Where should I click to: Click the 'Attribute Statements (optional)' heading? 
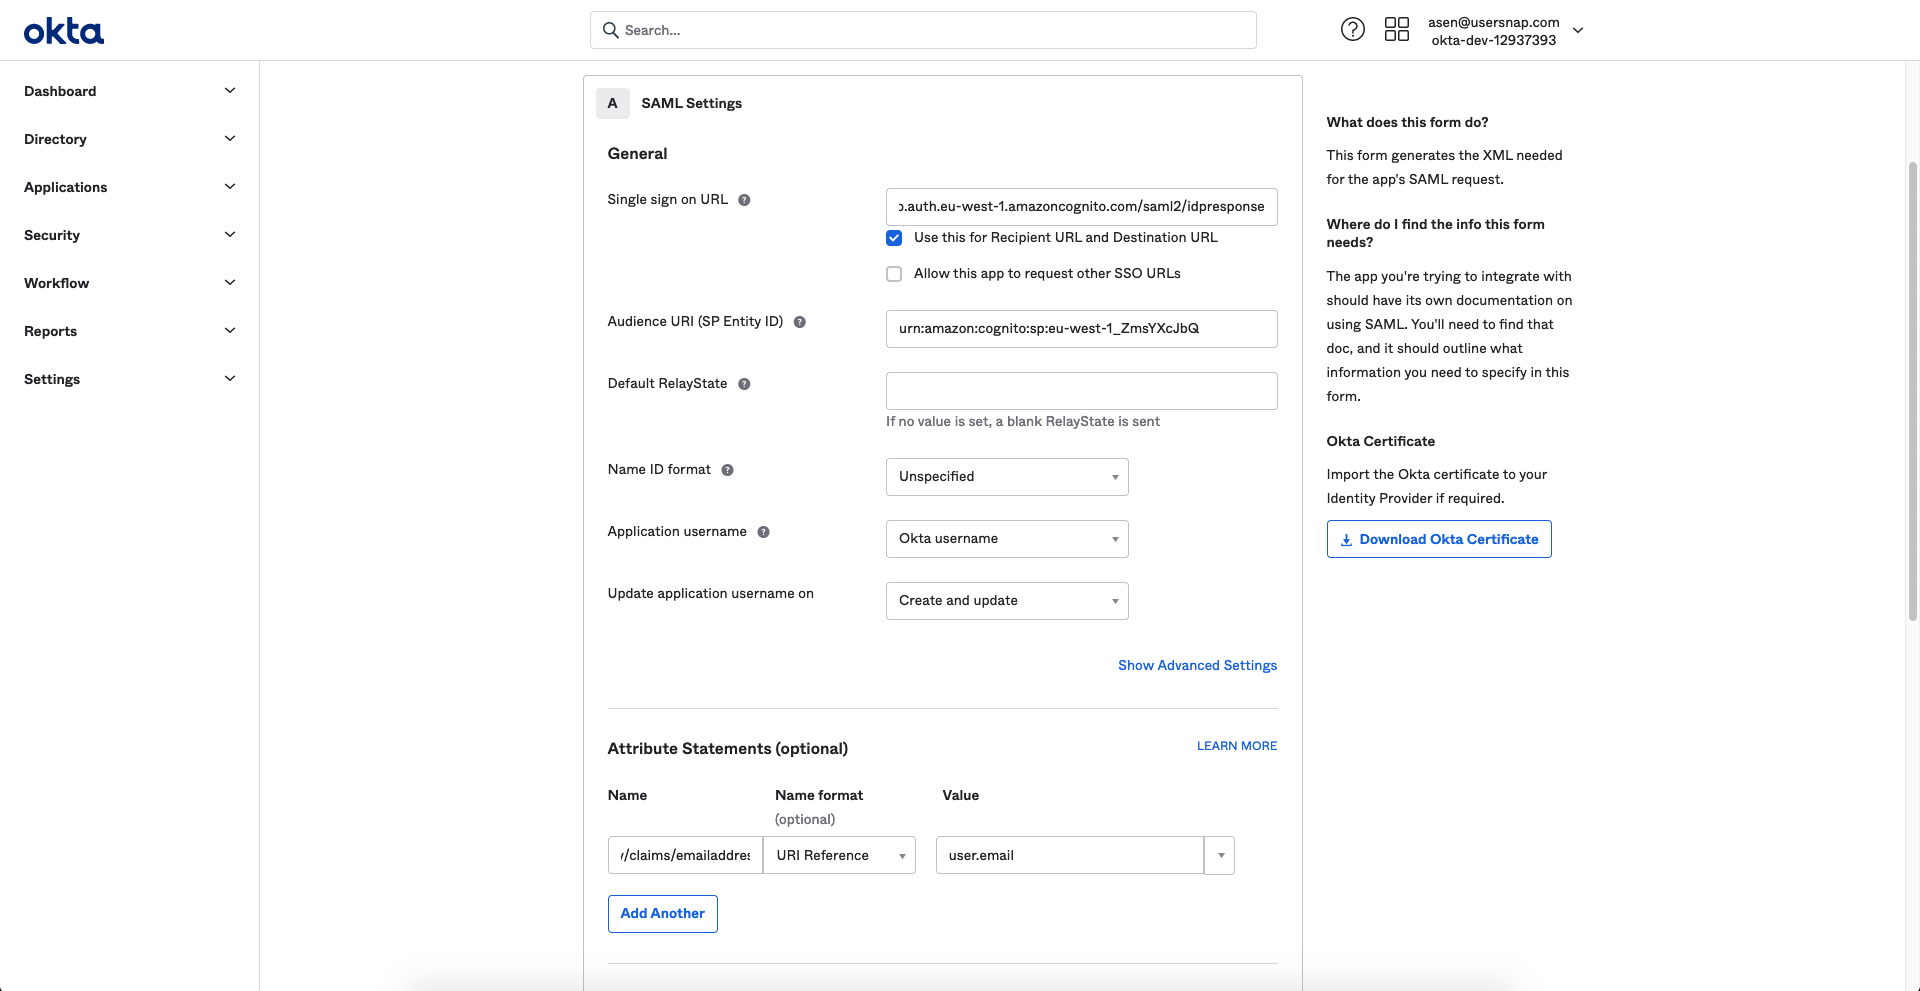pos(727,748)
